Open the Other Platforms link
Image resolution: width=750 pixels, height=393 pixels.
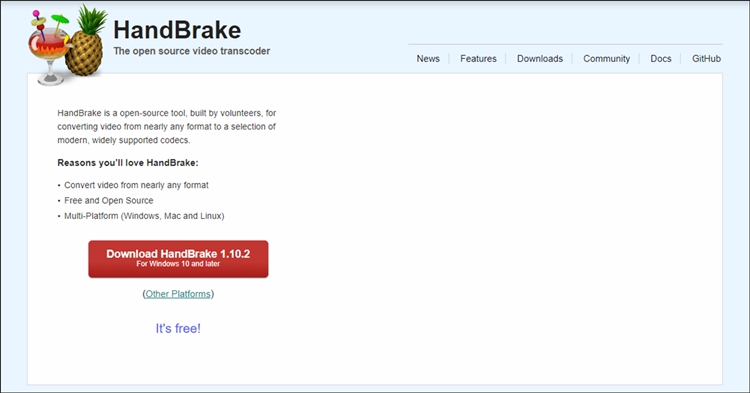(x=178, y=294)
